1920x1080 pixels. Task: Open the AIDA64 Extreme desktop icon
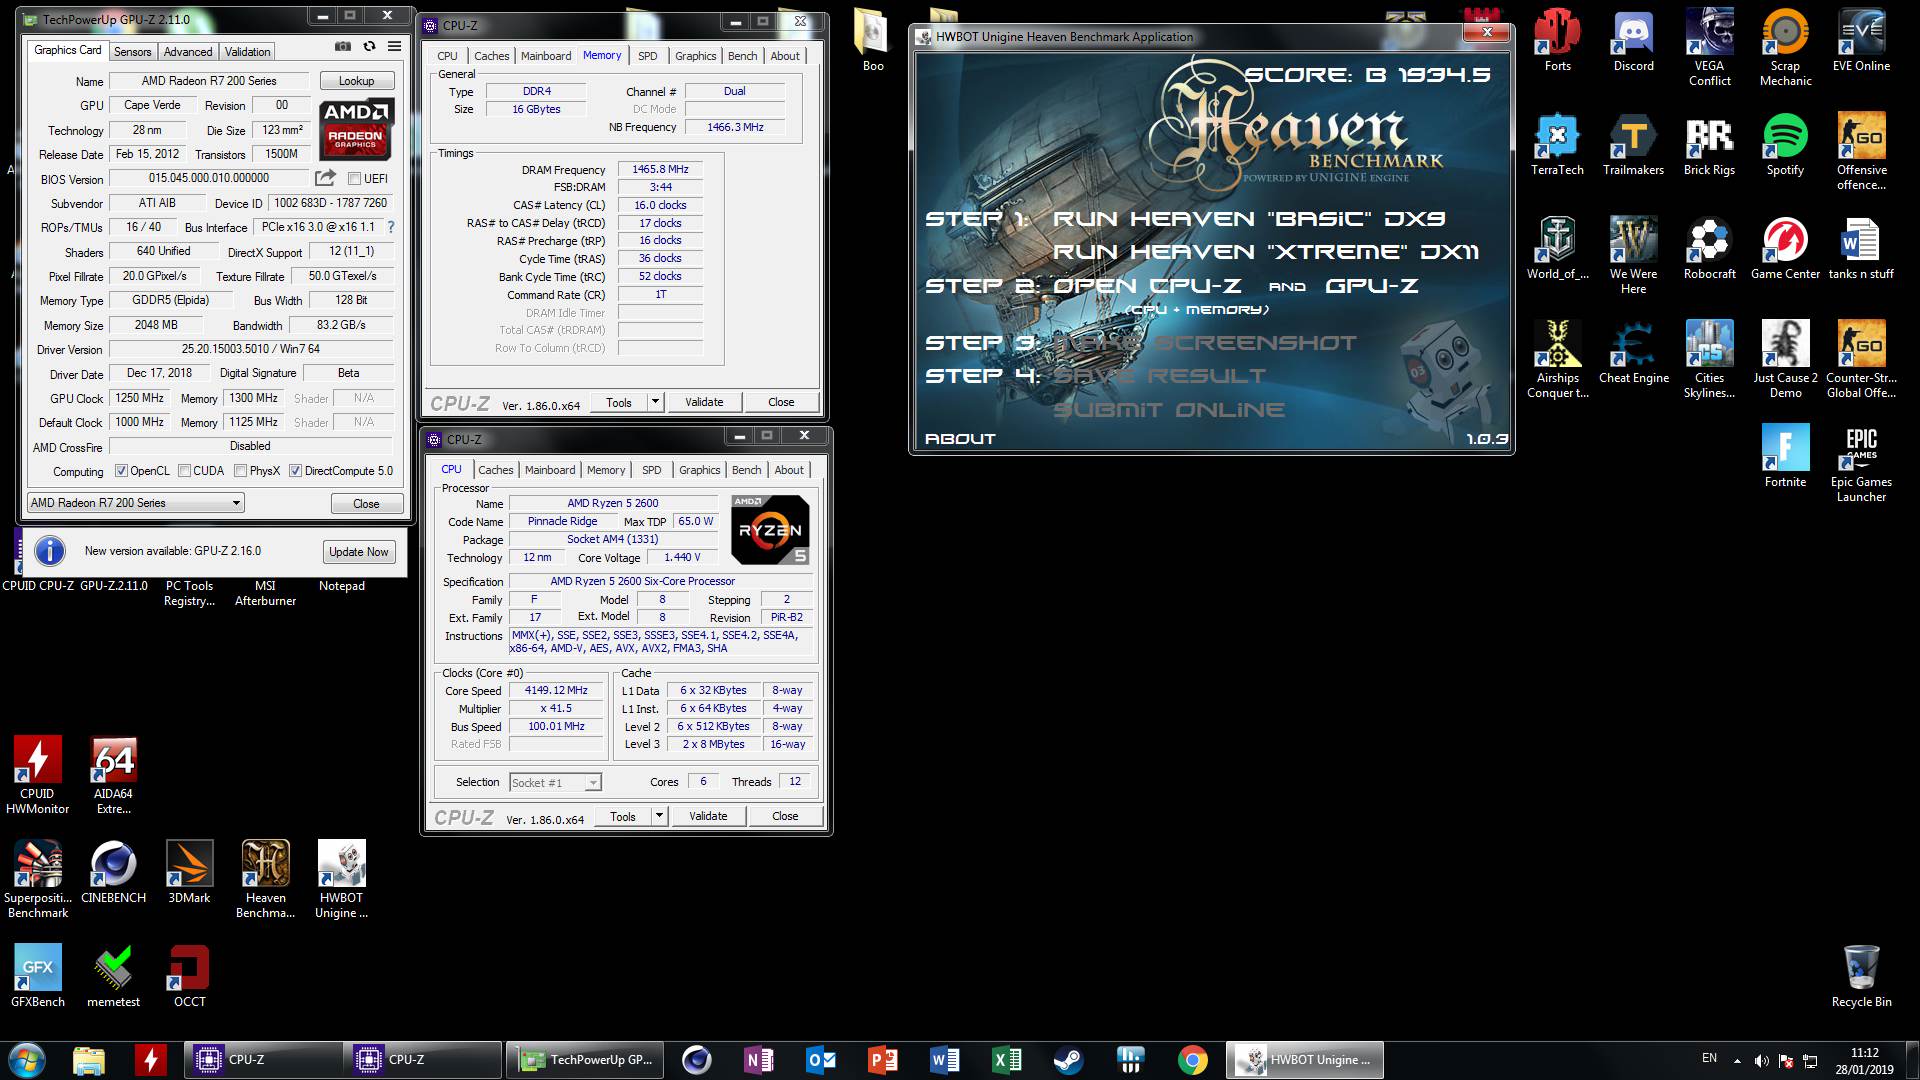pyautogui.click(x=113, y=777)
